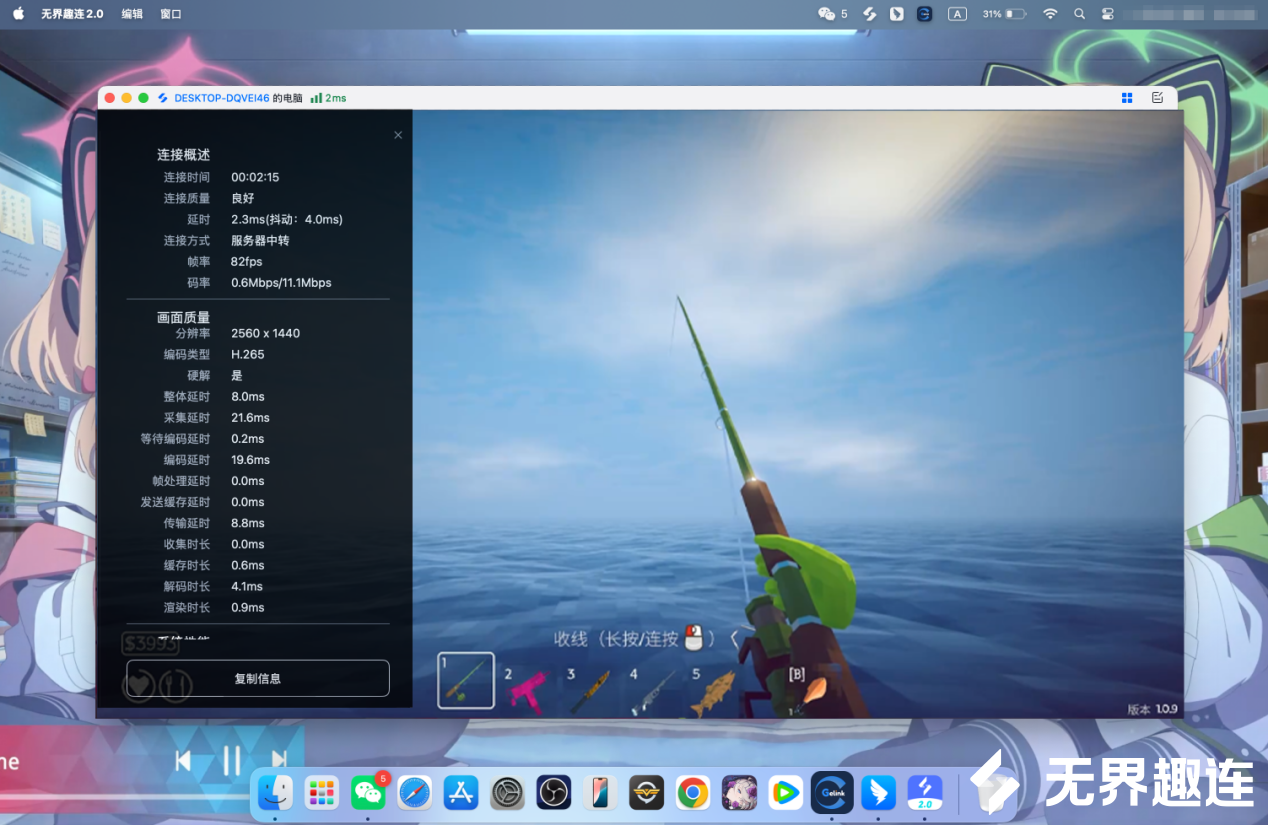Select hotbar slot 3 knife

[x=588, y=690]
